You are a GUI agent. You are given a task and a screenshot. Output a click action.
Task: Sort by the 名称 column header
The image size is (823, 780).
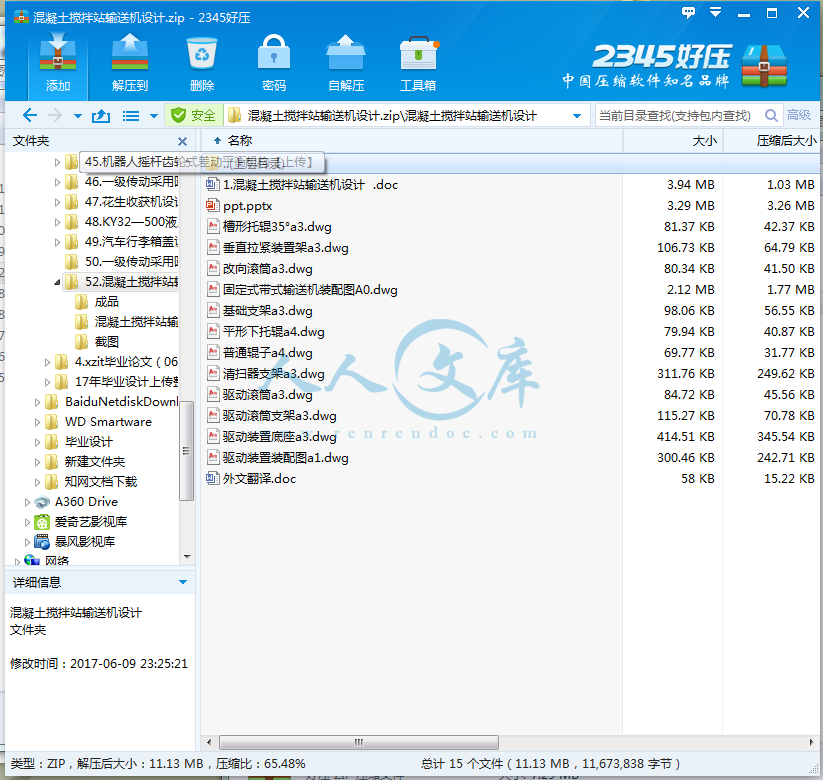click(240, 141)
